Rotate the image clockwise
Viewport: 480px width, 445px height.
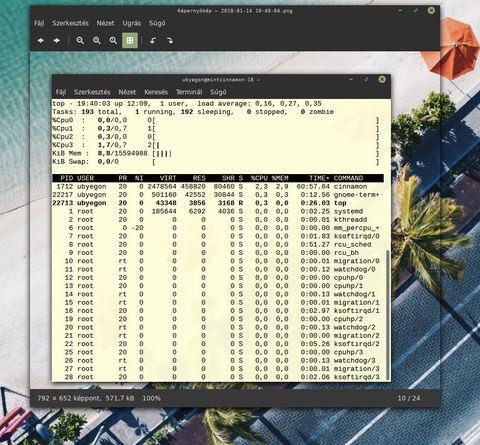point(170,41)
